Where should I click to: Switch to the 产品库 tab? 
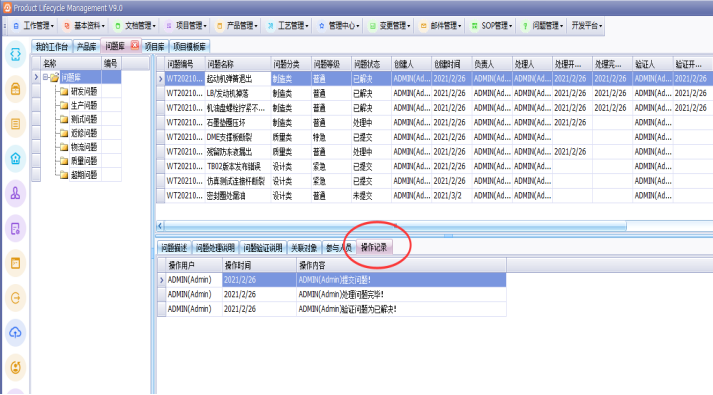[x=86, y=47]
